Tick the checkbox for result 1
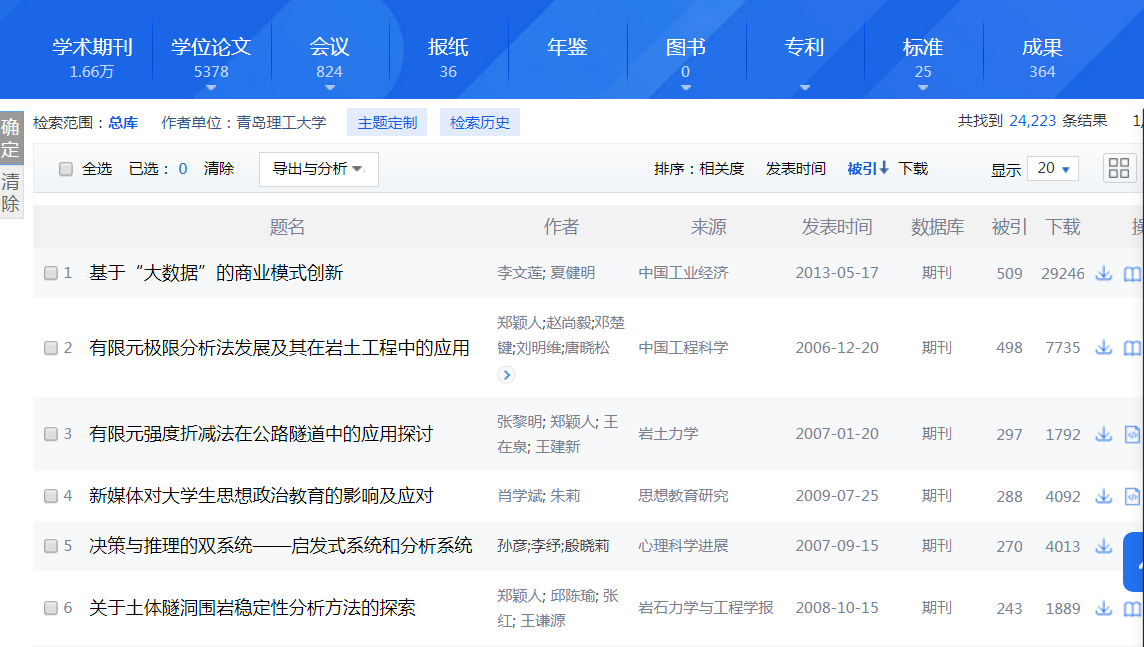The width and height of the screenshot is (1144, 647). 51,273
